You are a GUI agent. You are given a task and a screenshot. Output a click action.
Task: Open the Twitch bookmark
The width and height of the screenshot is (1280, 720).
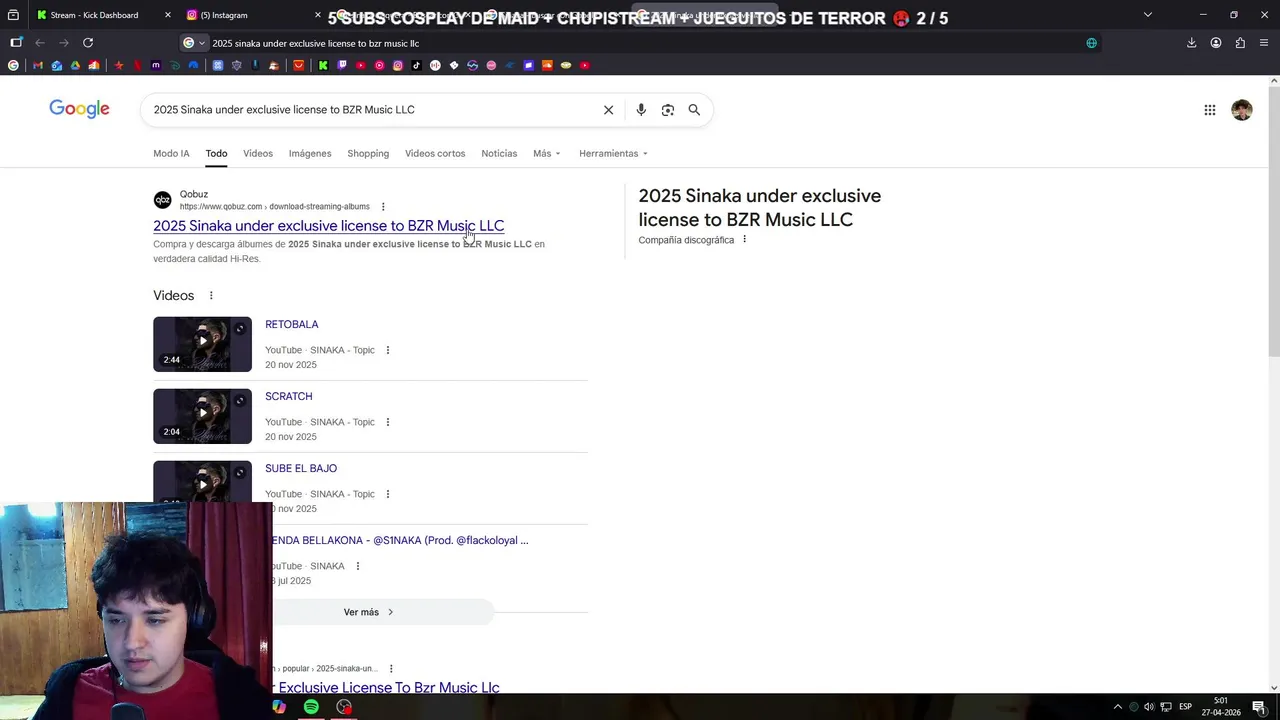[342, 65]
